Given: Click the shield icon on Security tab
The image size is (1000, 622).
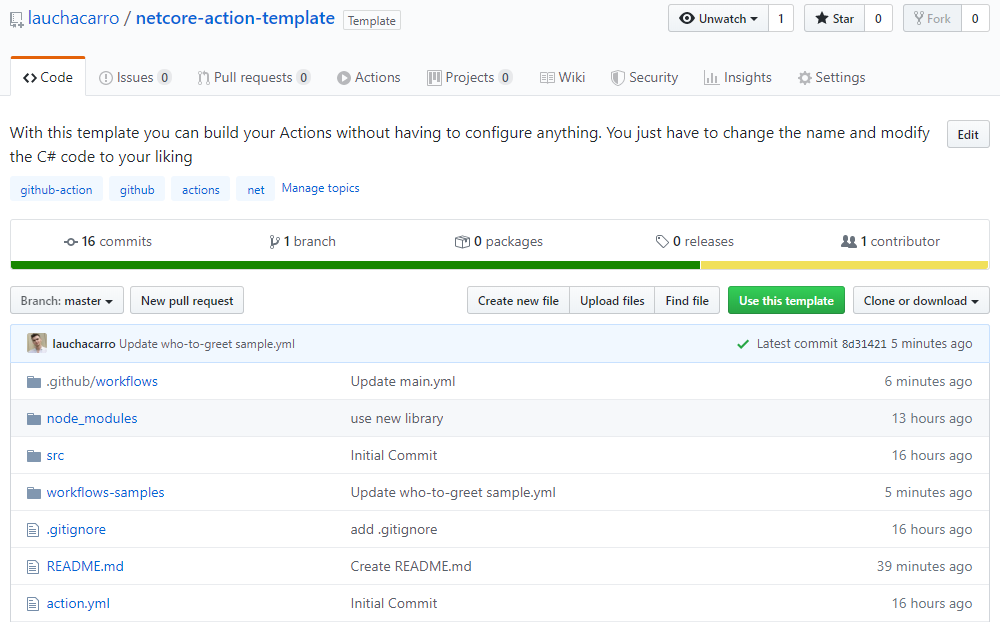Looking at the screenshot, I should tap(617, 78).
